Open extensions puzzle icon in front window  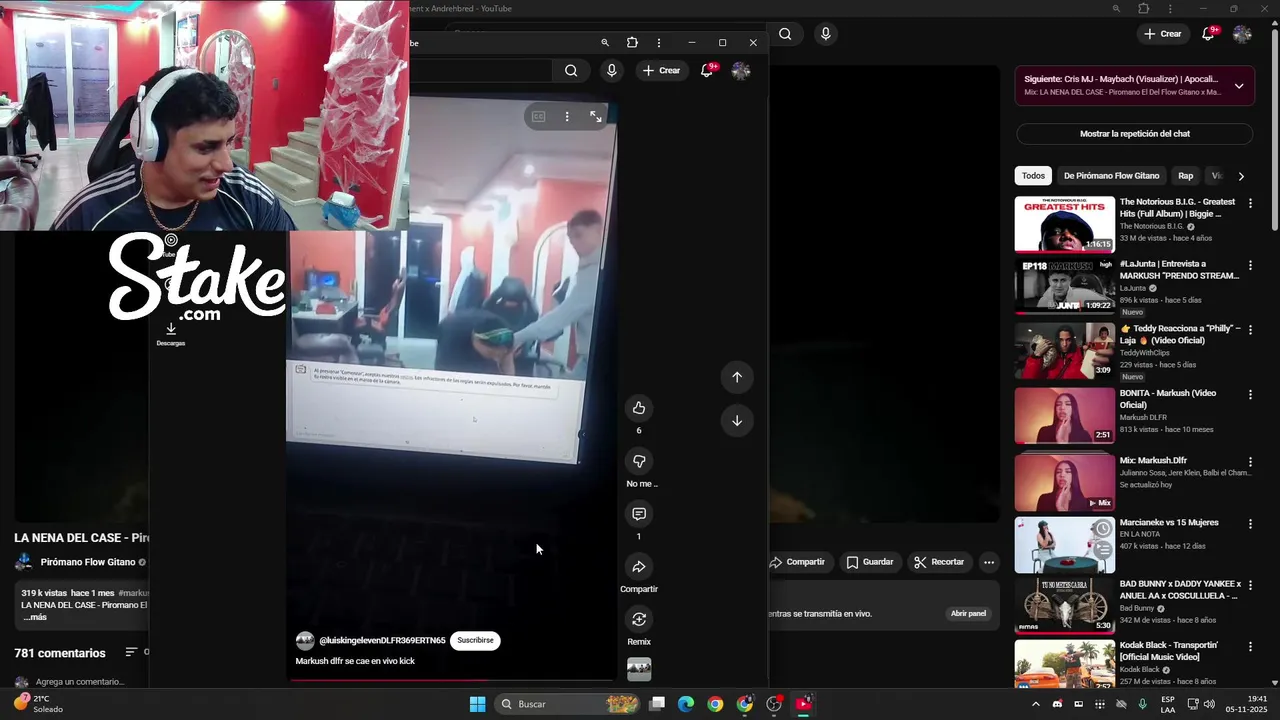tap(632, 43)
